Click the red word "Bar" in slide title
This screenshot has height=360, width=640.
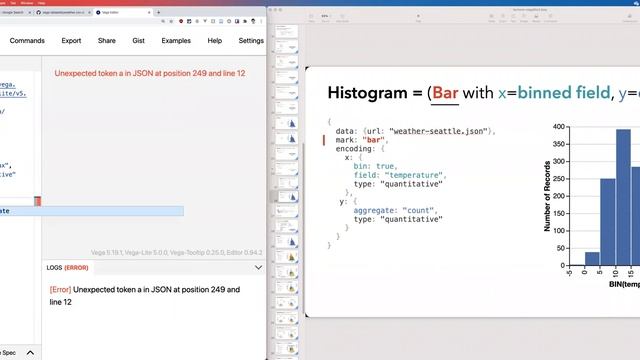pyautogui.click(x=445, y=93)
